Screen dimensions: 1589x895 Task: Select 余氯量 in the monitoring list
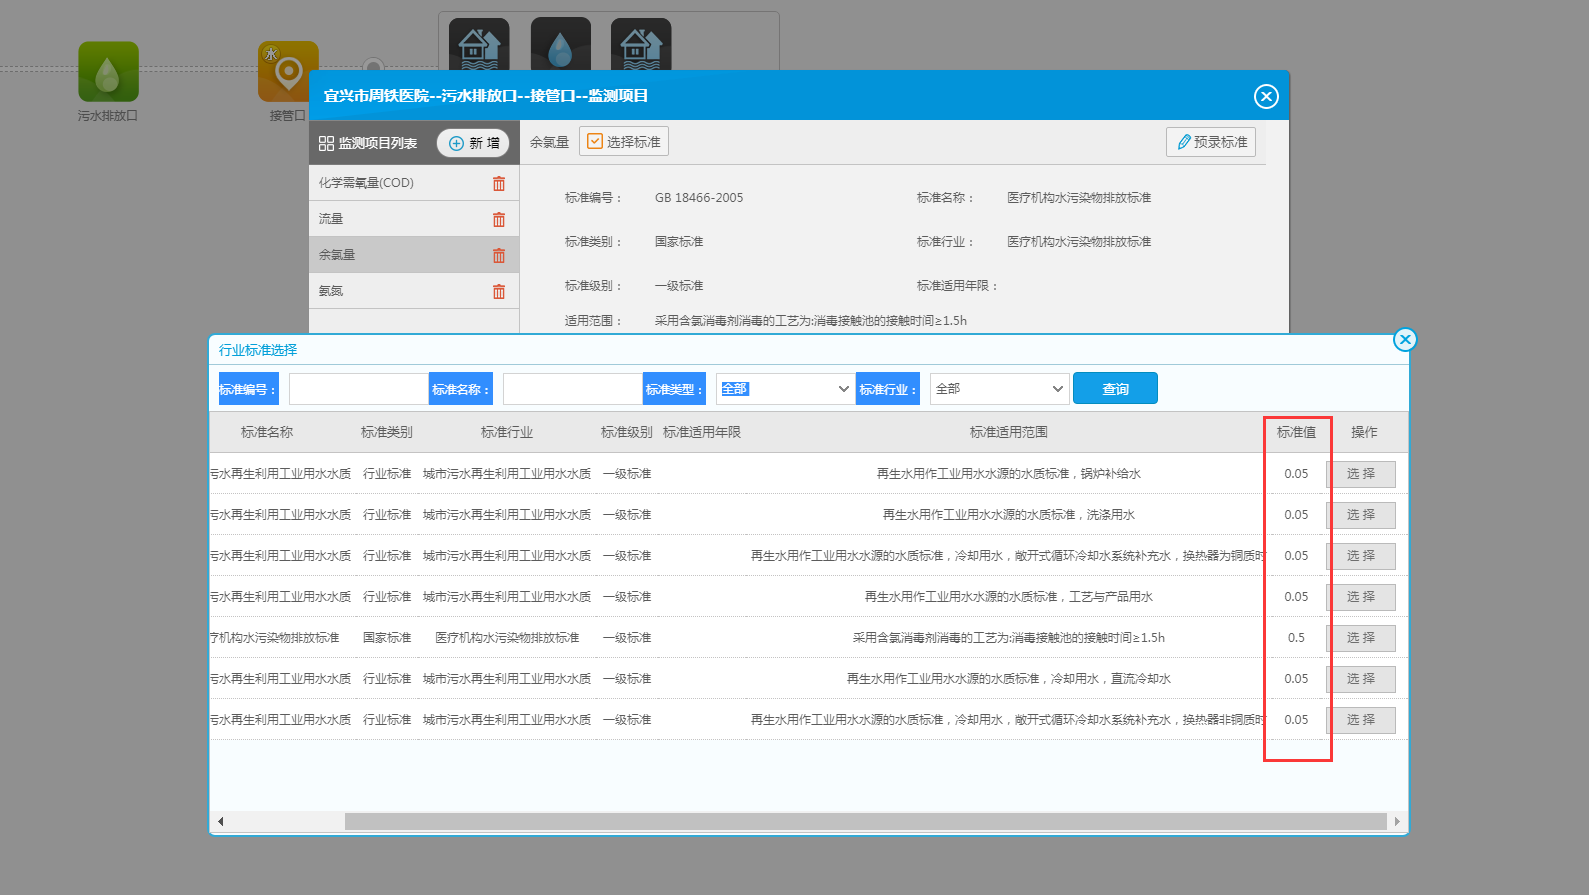pos(414,255)
